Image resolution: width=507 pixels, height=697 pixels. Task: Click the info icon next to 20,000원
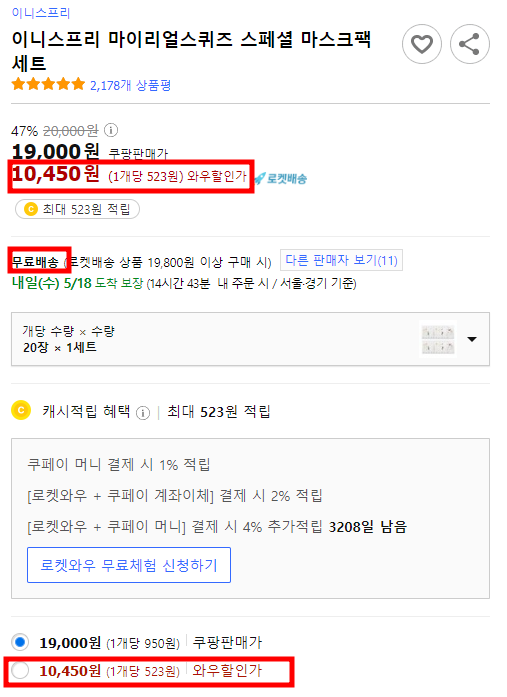coord(111,130)
